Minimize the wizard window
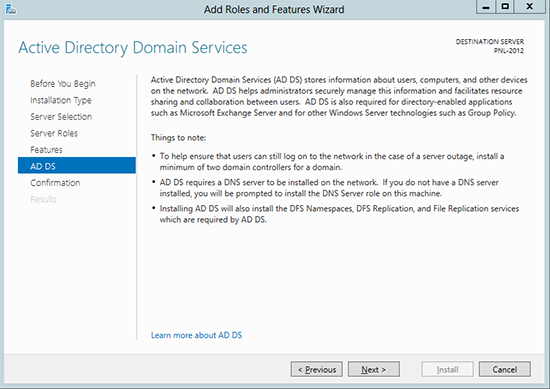Image resolution: width=550 pixels, height=389 pixels. pyautogui.click(x=486, y=7)
